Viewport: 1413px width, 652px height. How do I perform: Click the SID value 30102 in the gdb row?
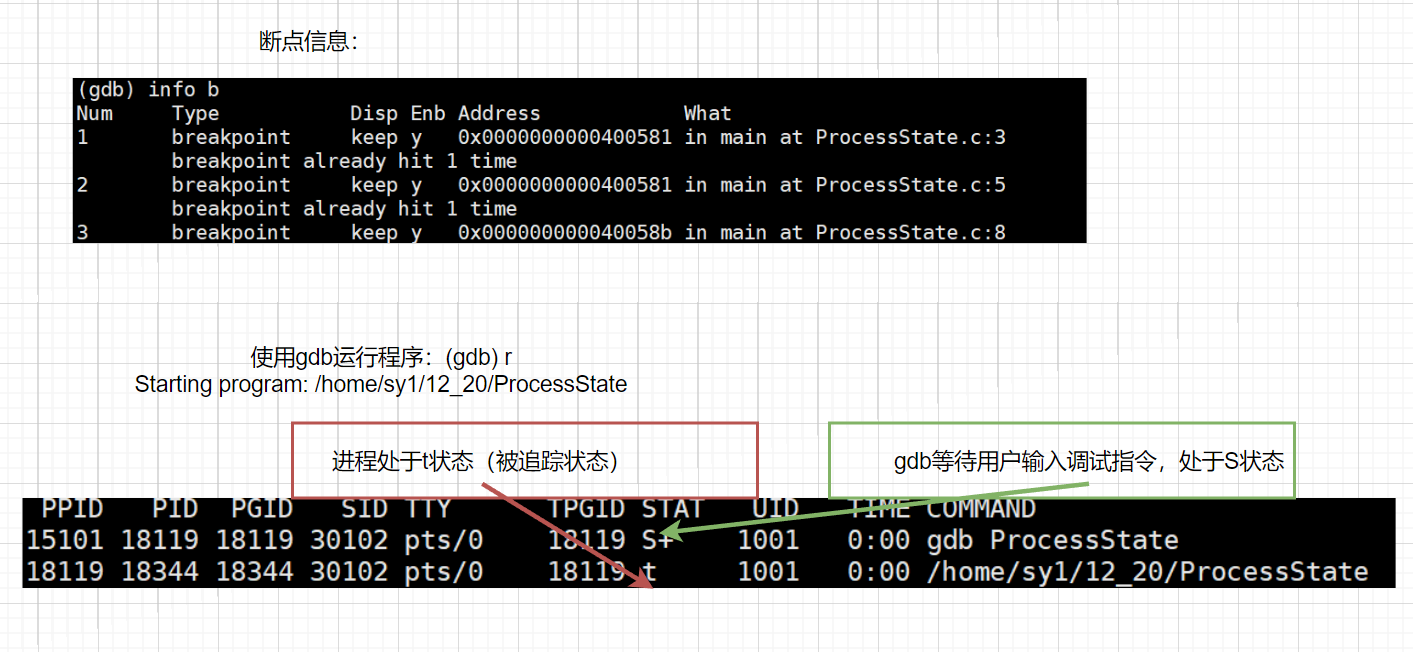(349, 541)
